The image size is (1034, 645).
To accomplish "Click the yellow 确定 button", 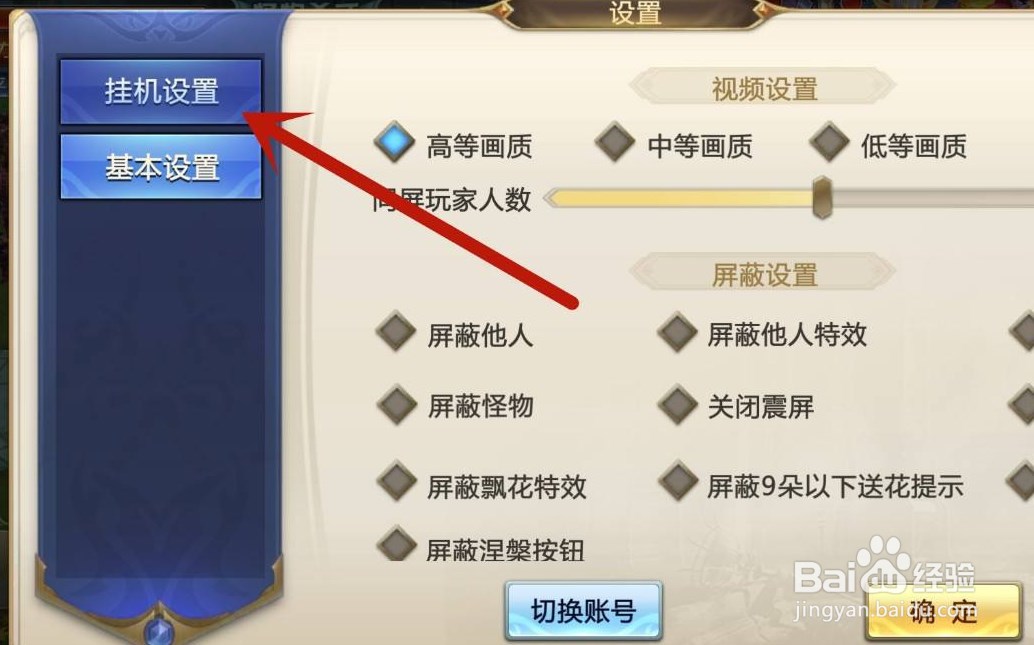I will coord(944,612).
